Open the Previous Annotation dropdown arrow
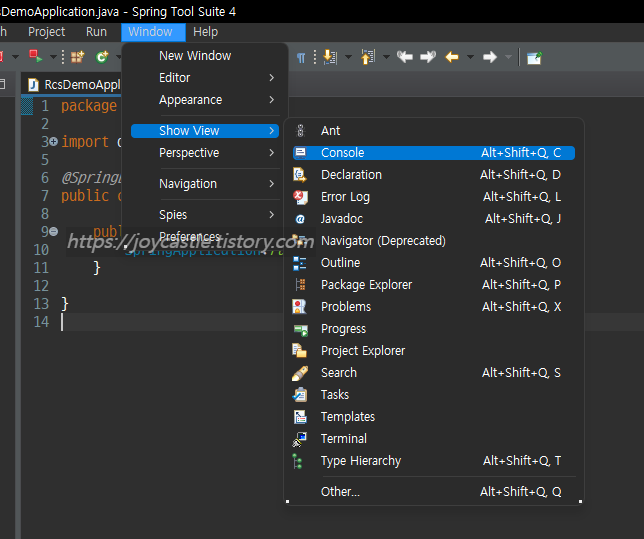The width and height of the screenshot is (644, 539). point(386,57)
